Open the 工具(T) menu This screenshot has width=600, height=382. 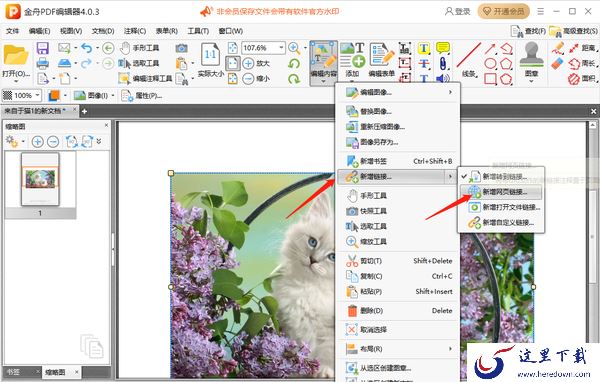[198, 31]
